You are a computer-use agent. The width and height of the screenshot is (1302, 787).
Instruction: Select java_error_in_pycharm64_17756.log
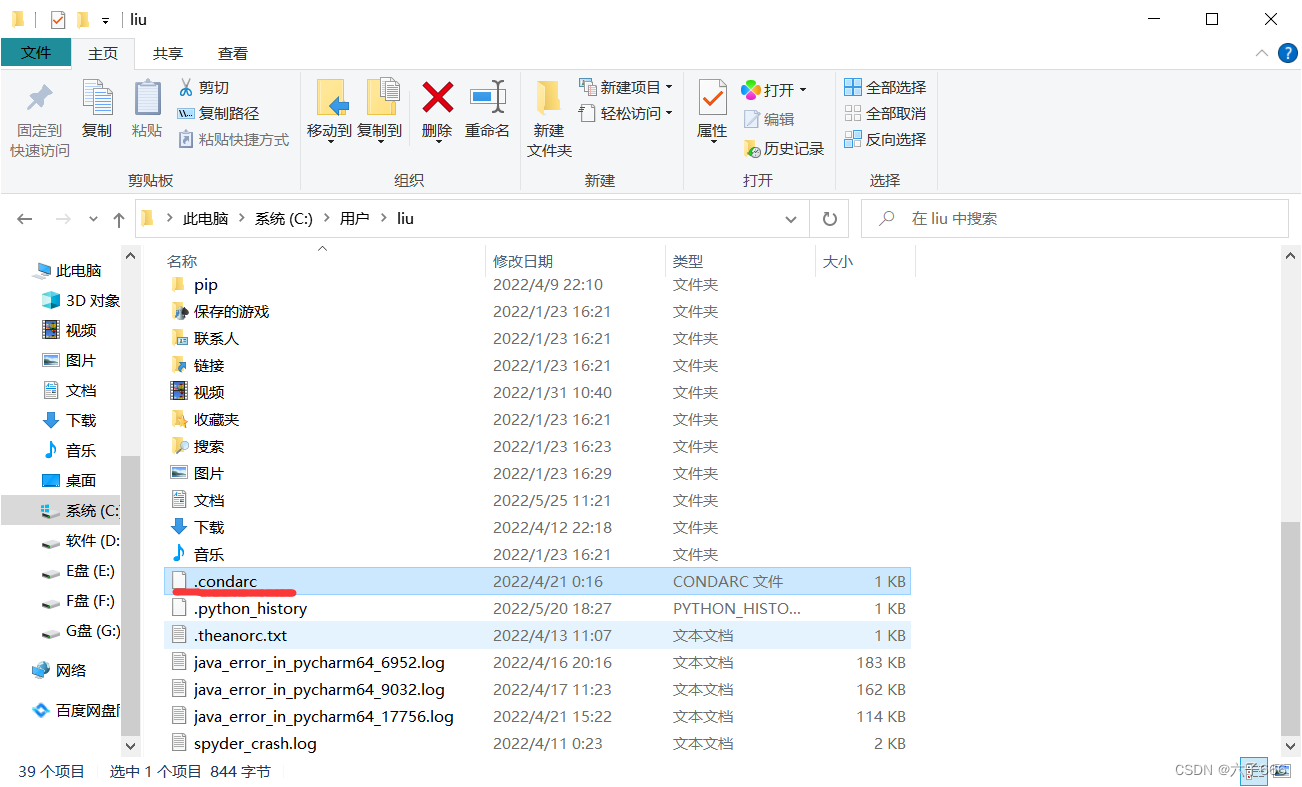(537, 716)
